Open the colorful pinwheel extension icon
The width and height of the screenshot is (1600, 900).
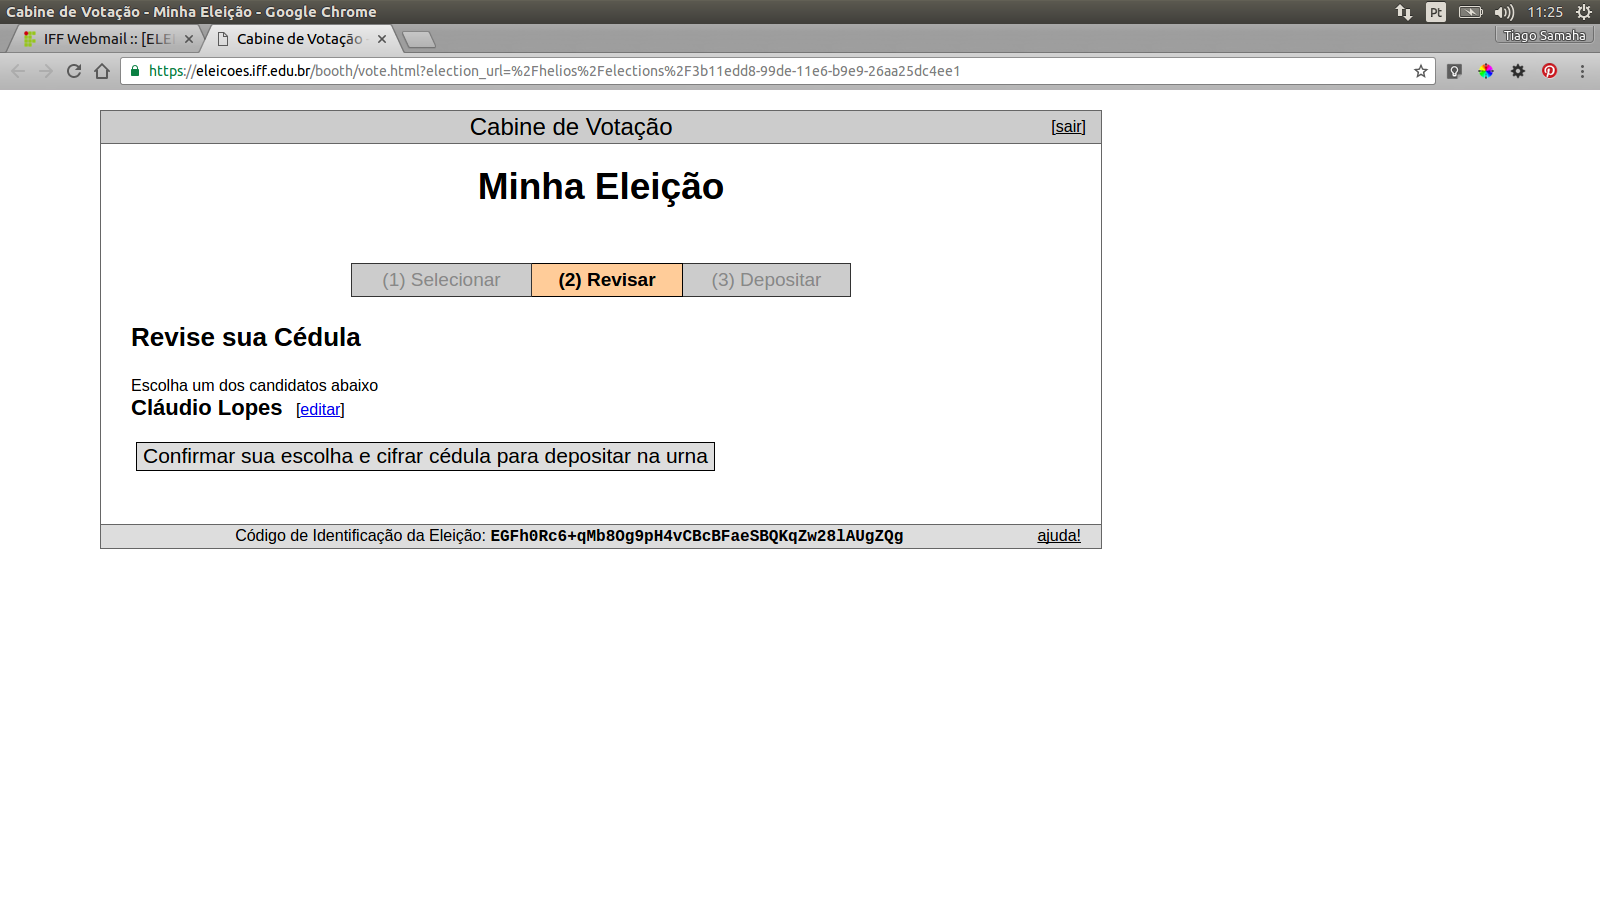(1486, 71)
